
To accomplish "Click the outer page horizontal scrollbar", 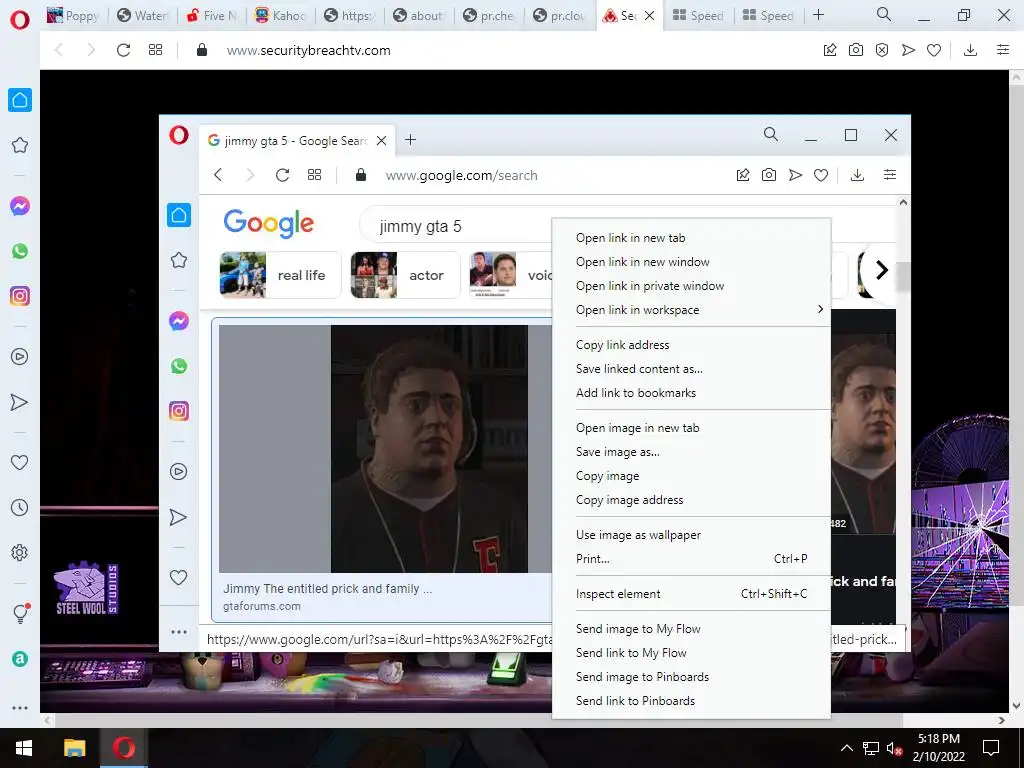I will click(478, 720).
